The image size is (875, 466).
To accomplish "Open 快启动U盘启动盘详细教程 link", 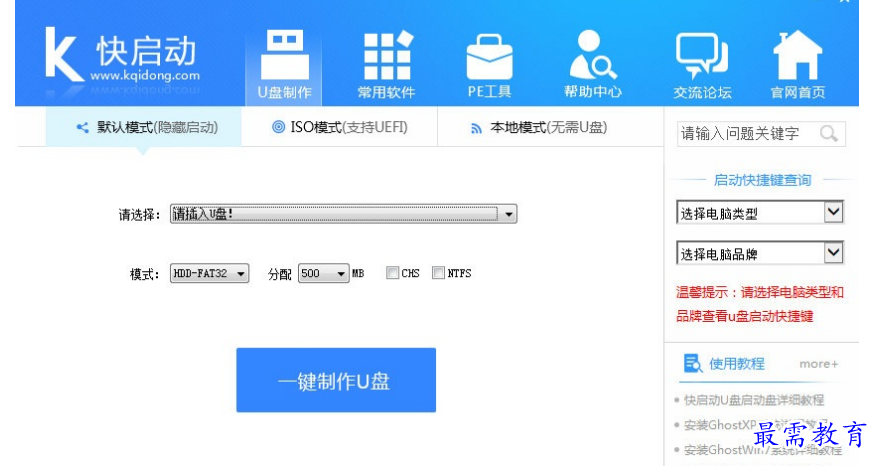I will coord(754,400).
